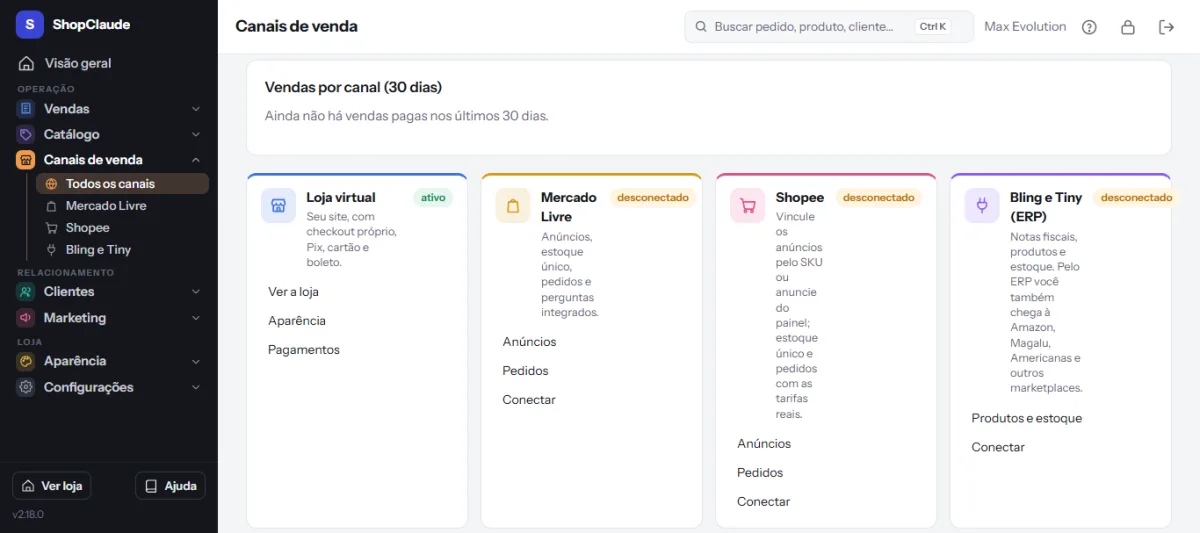This screenshot has width=1200, height=533.
Task: Click the Ctrl K shortcut badge
Action: coord(932,27)
